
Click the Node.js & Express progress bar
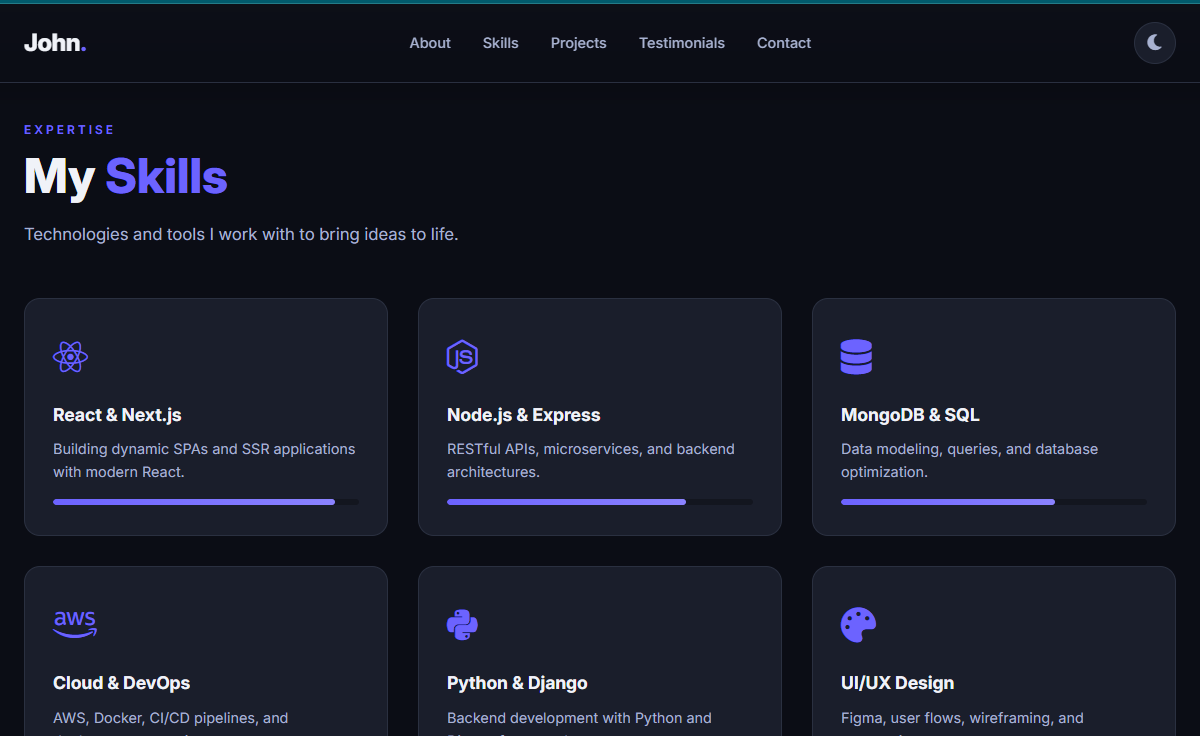click(600, 502)
